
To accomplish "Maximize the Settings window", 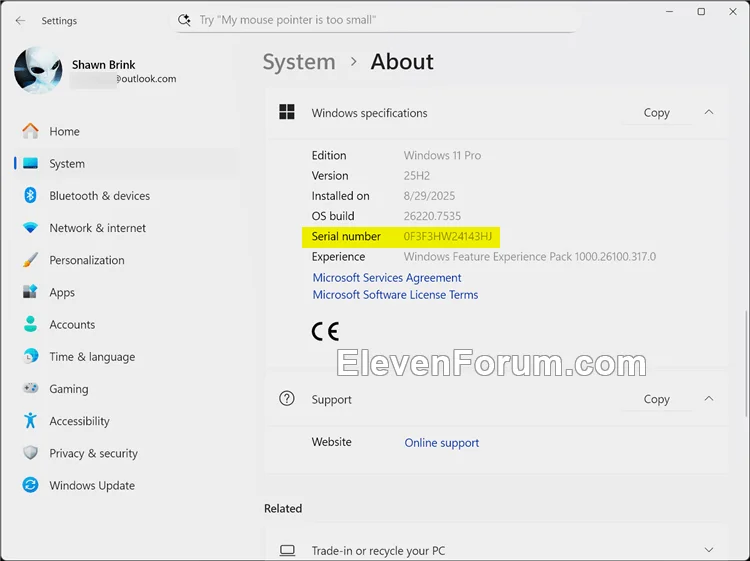I will [701, 11].
